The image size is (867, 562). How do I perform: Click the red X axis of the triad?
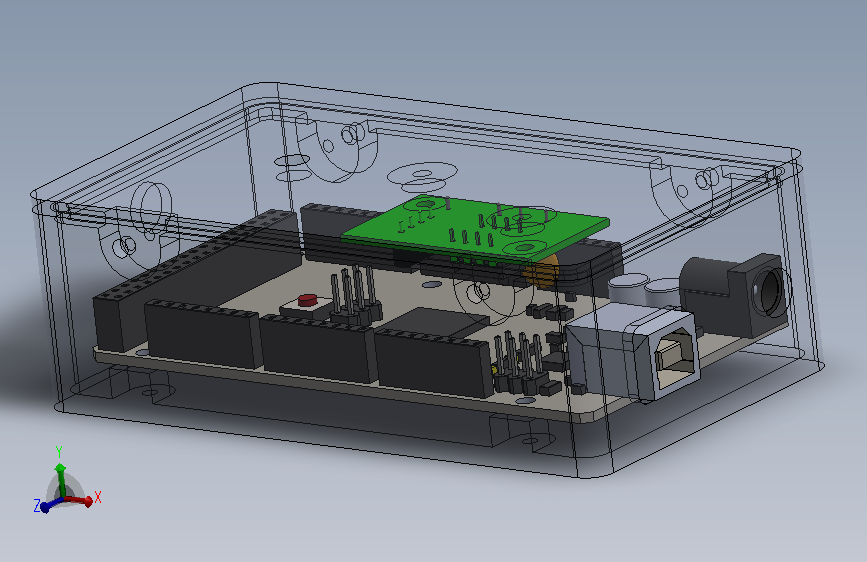tap(82, 499)
